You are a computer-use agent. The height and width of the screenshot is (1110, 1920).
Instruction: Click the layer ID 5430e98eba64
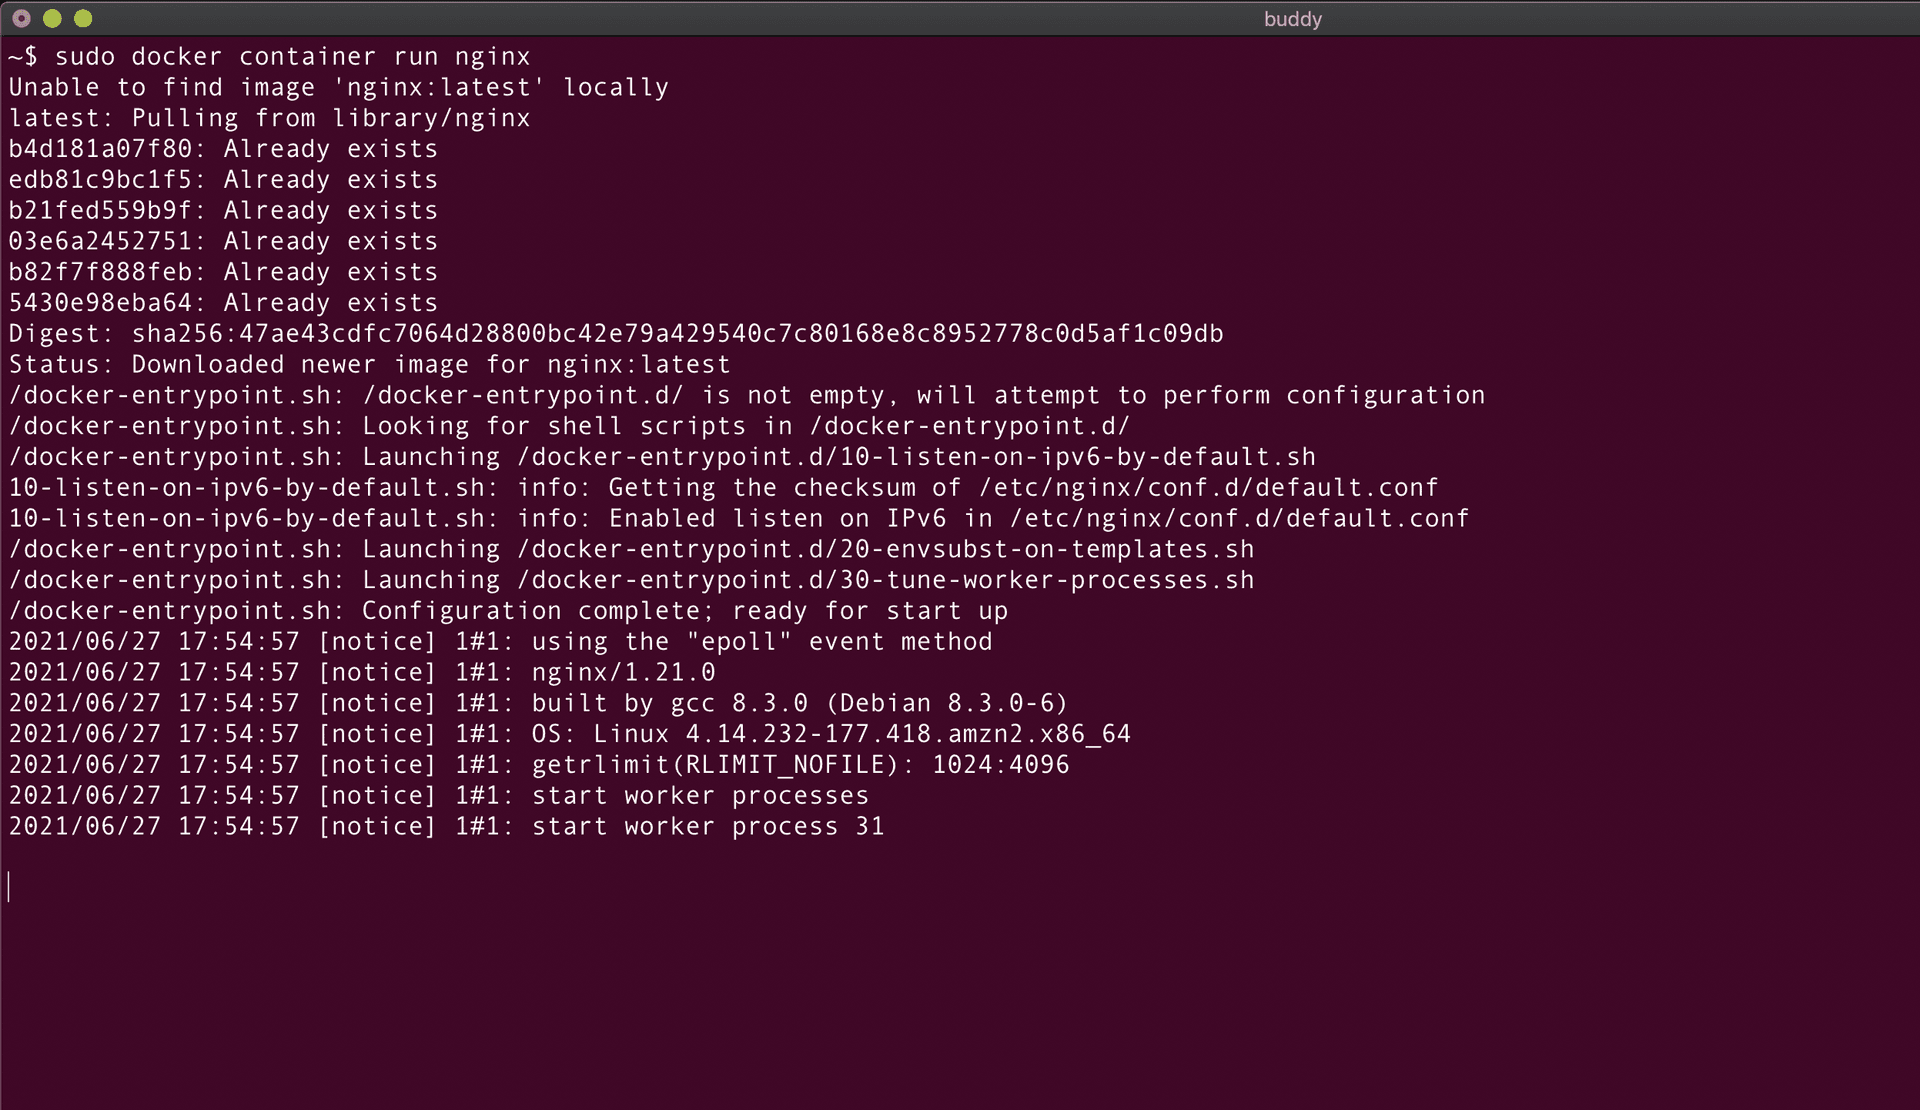100,303
